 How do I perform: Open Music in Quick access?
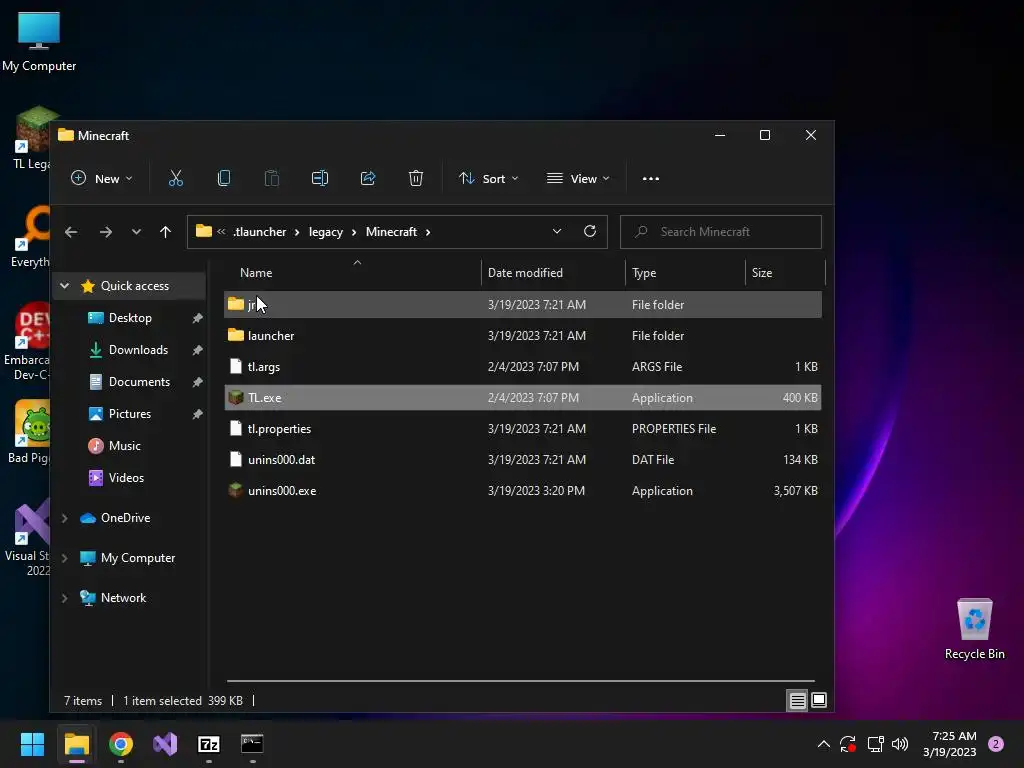124,446
